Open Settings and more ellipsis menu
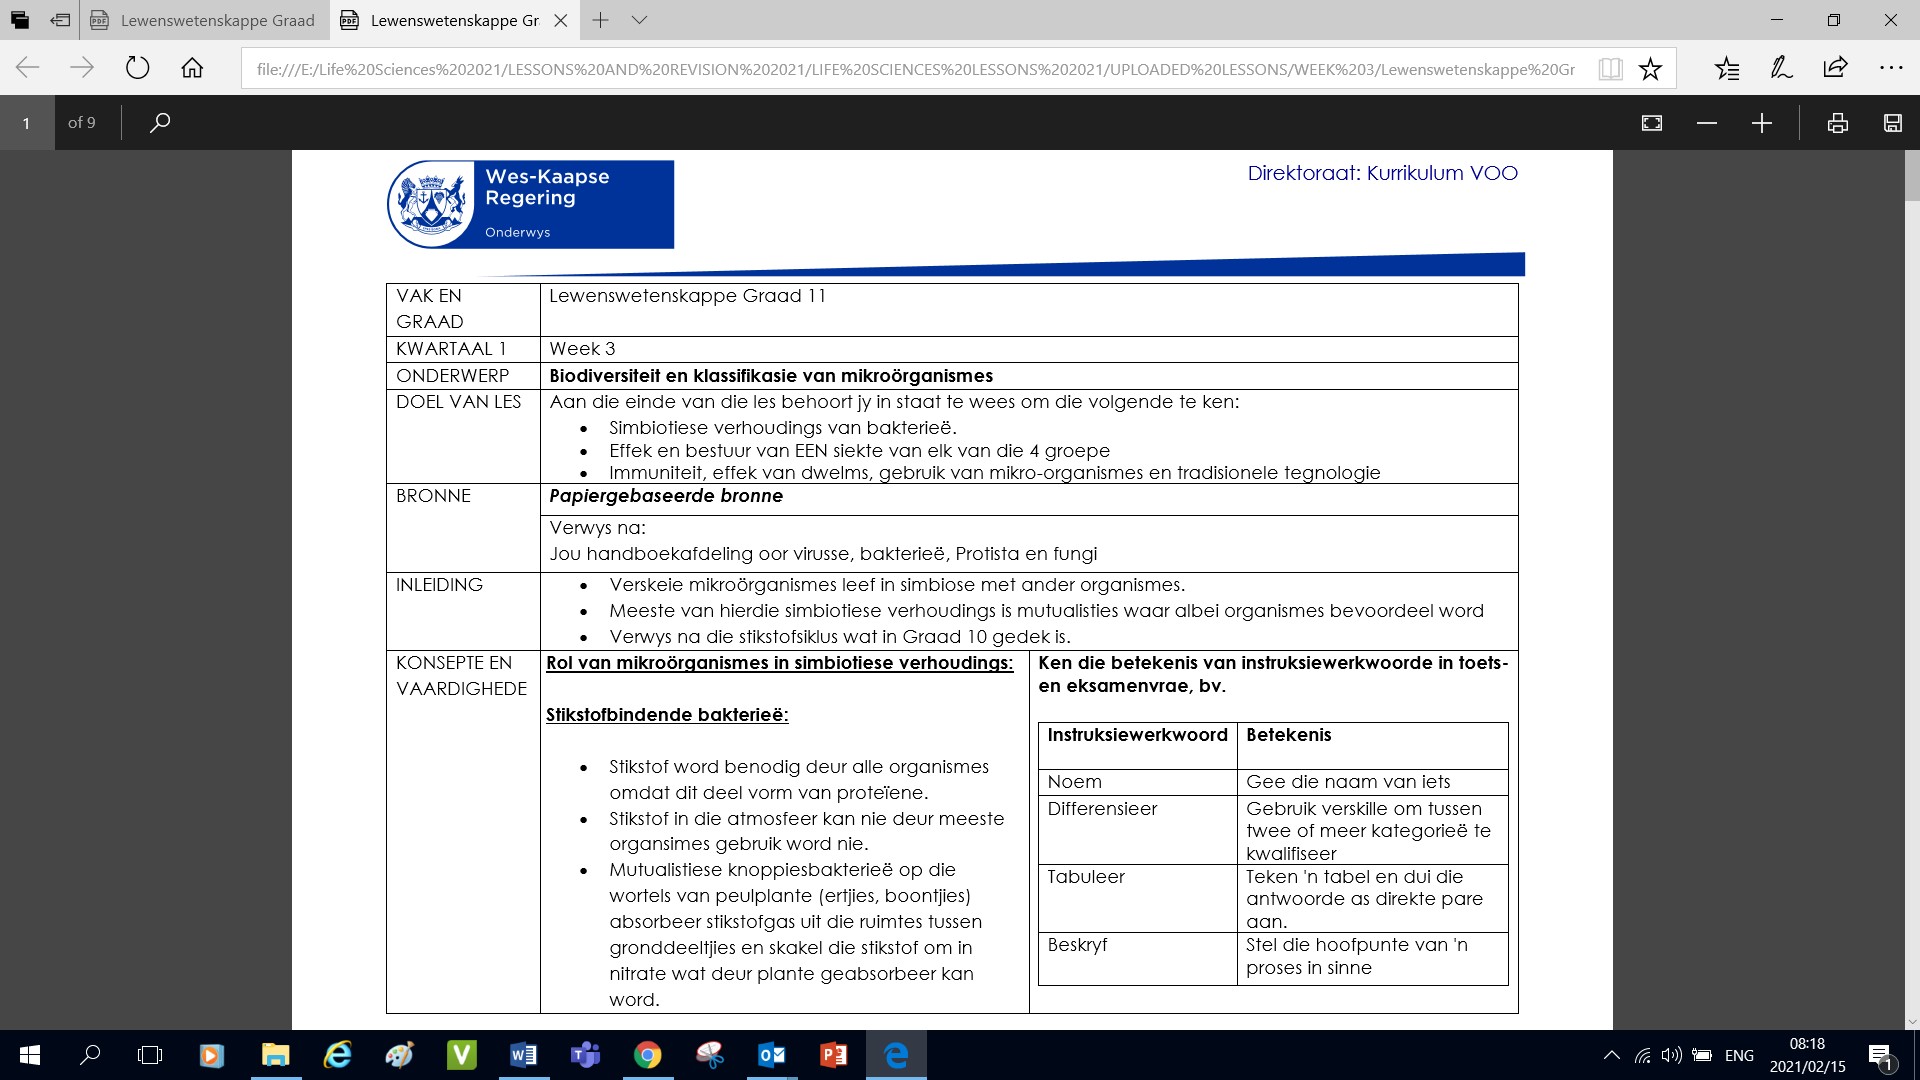 [1891, 68]
